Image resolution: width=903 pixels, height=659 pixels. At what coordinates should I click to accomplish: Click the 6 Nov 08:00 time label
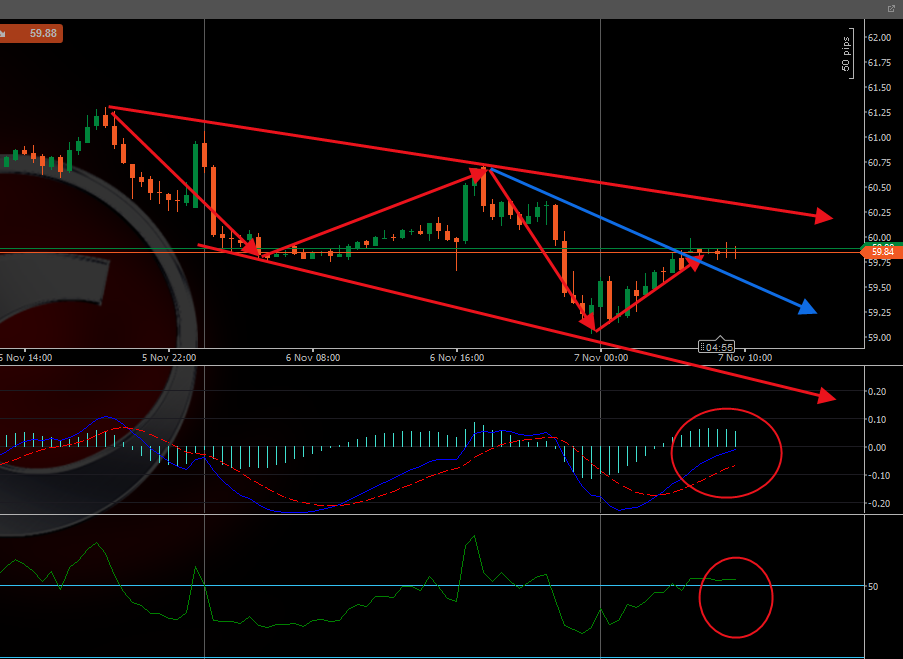pyautogui.click(x=313, y=358)
